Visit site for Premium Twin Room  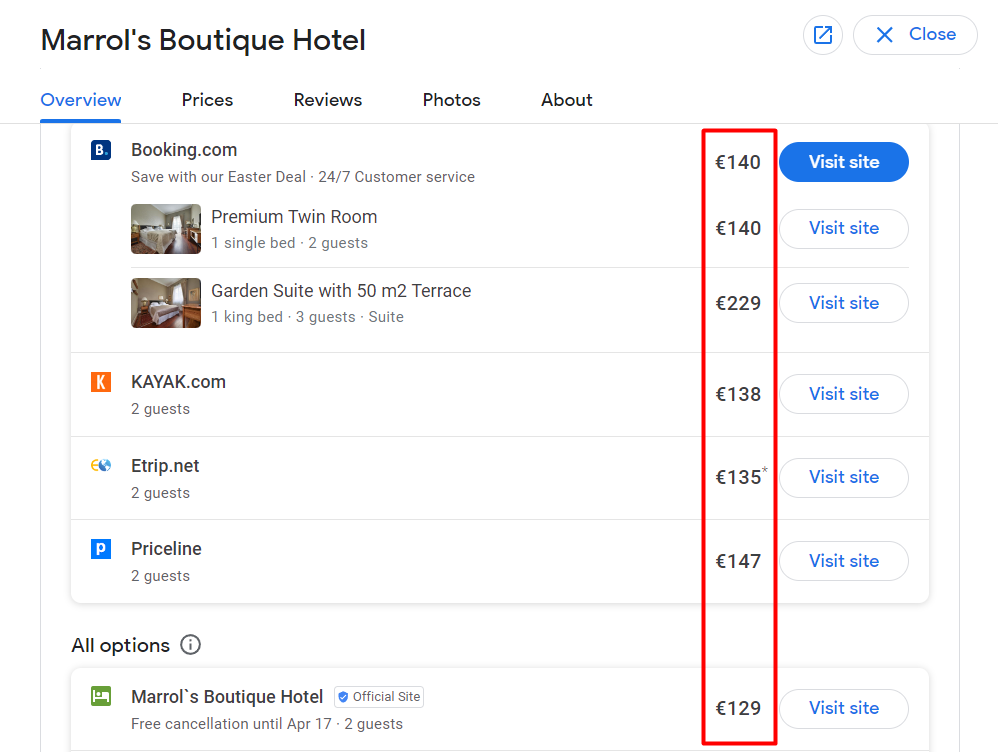pyautogui.click(x=844, y=229)
